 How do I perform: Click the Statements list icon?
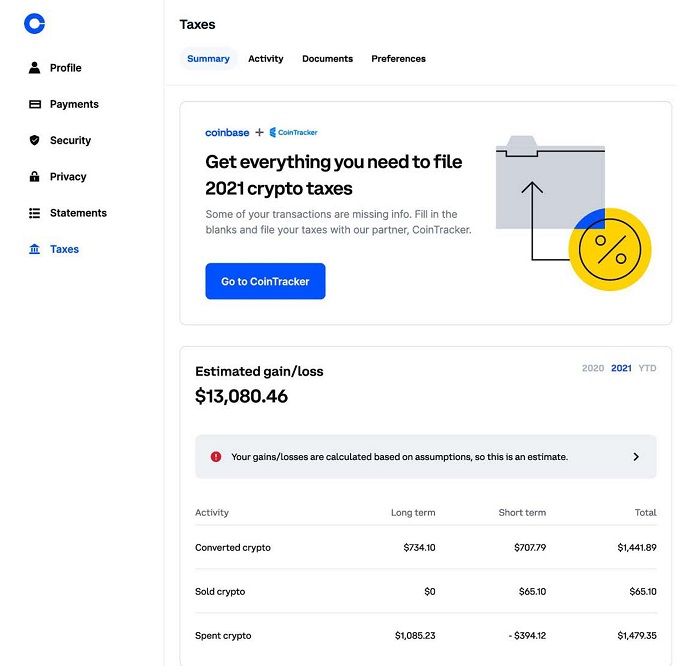click(35, 213)
